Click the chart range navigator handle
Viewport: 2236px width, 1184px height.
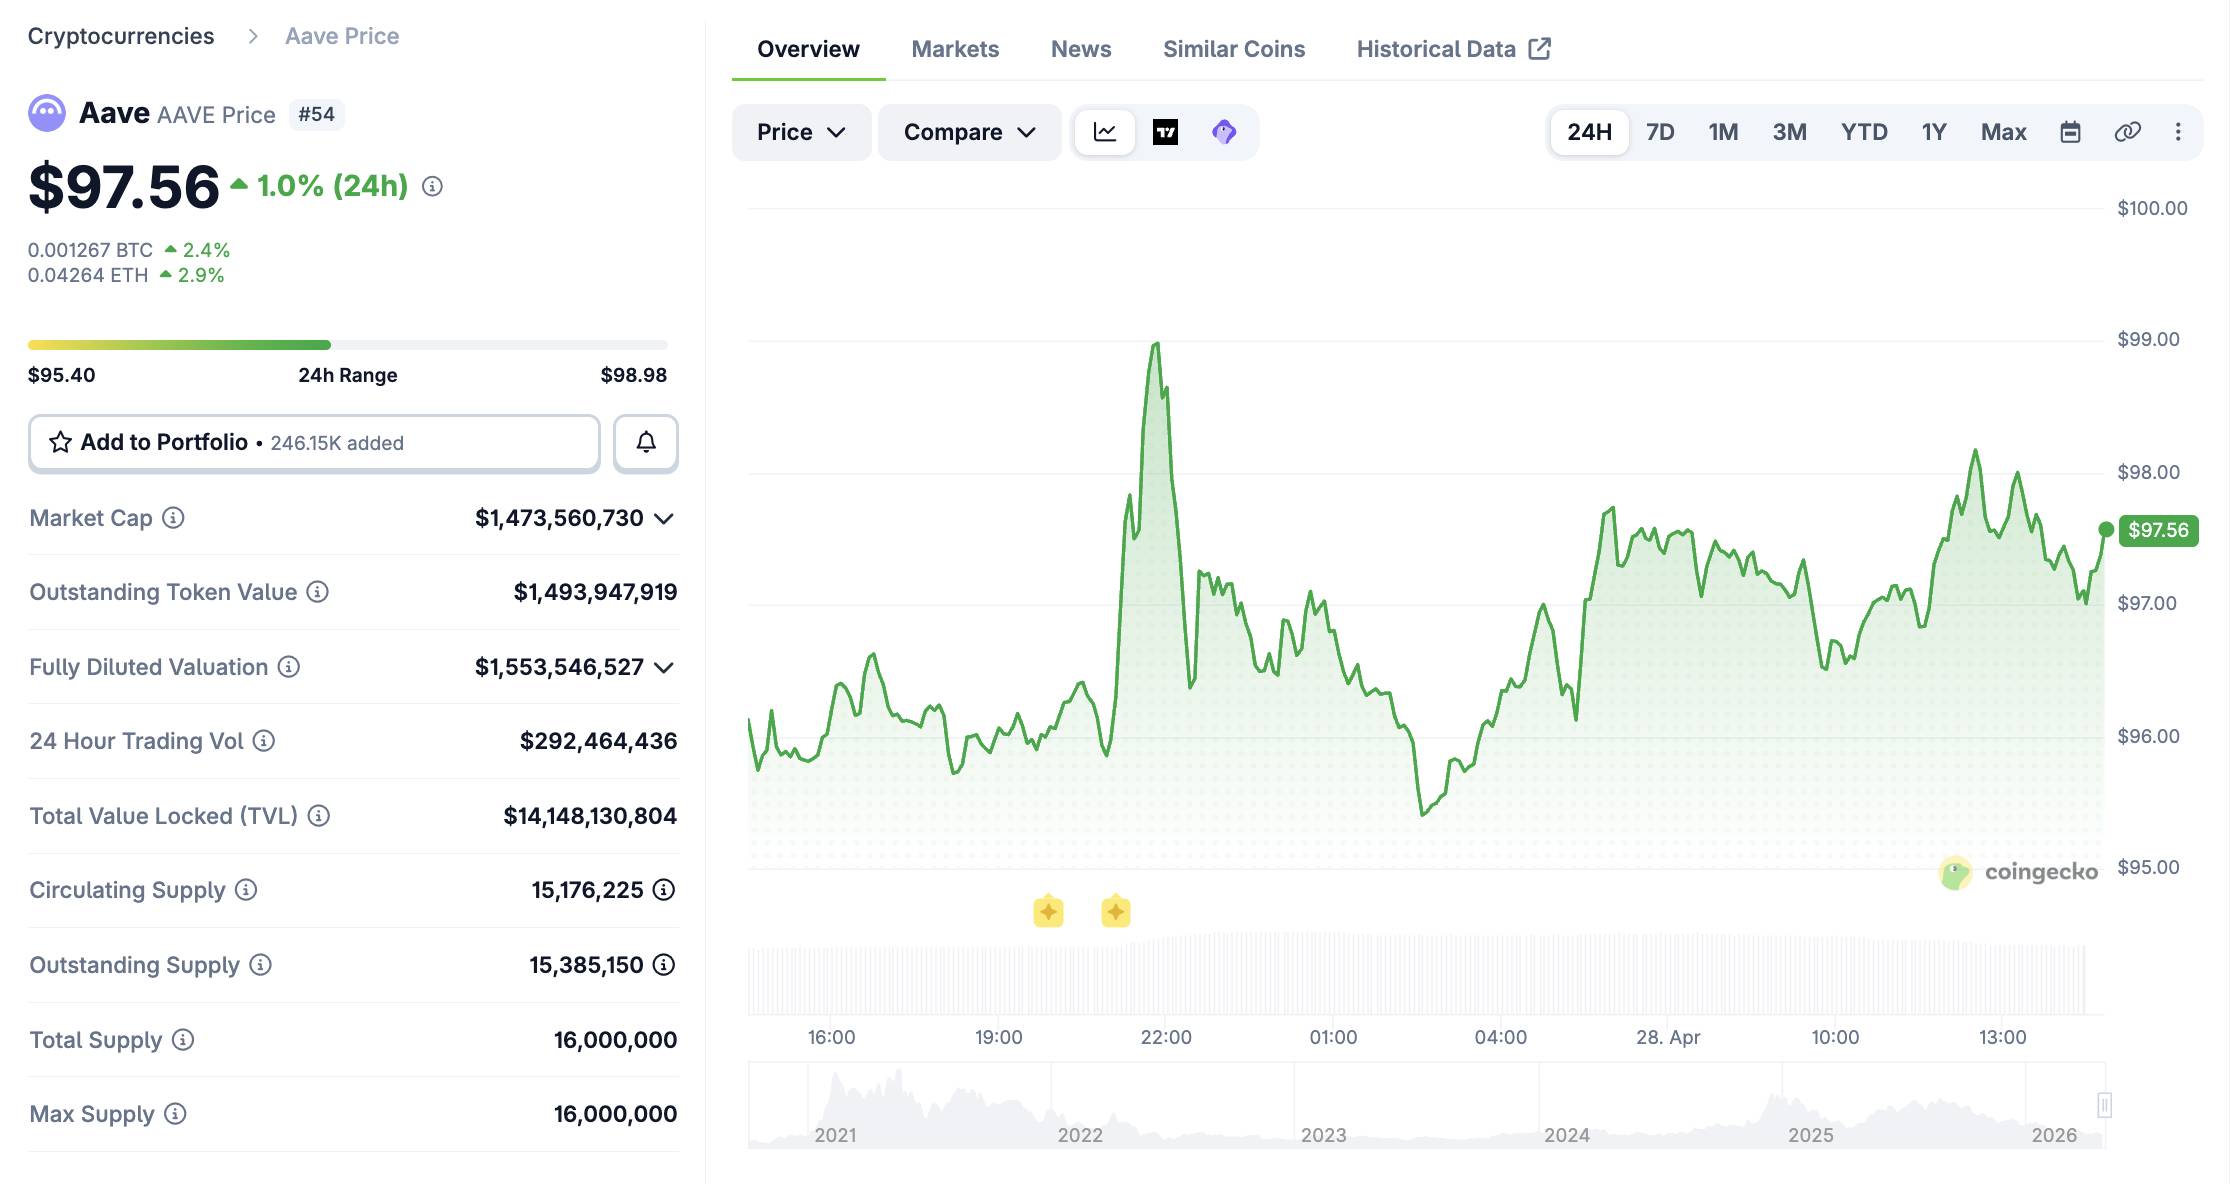click(2104, 1105)
